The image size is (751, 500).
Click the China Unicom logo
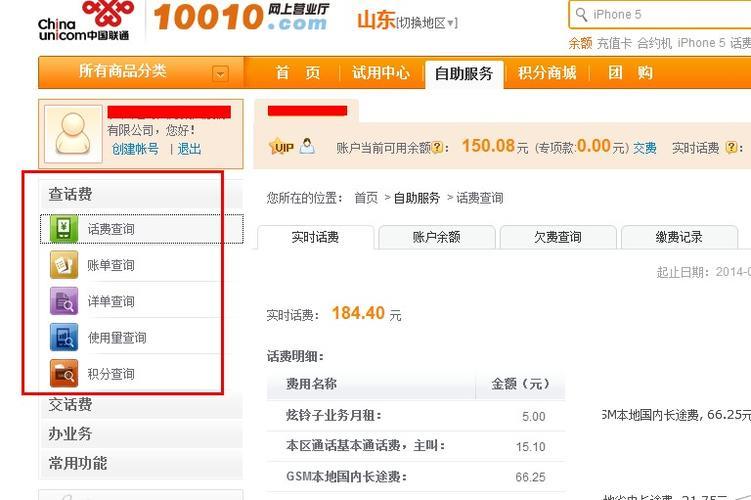coord(85,21)
